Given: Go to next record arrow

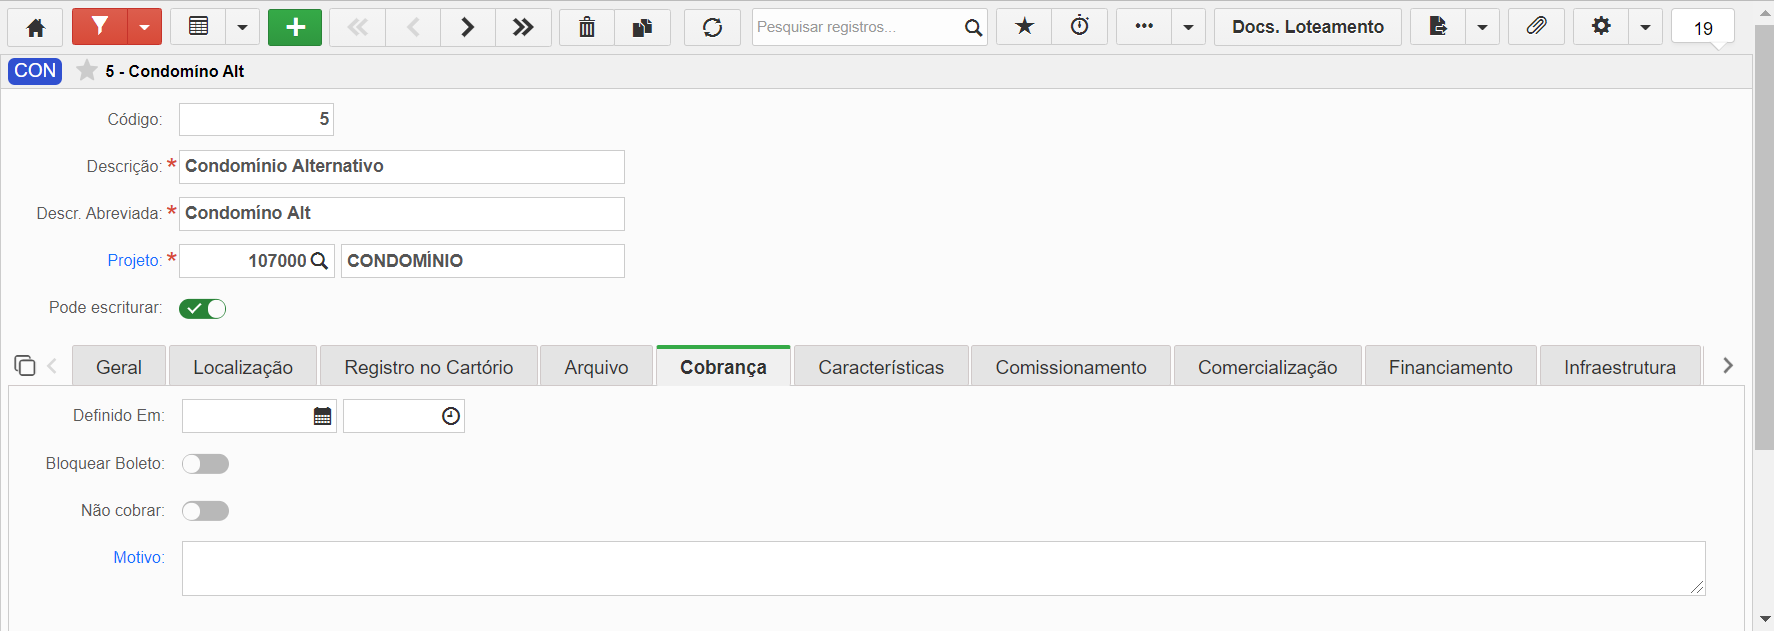Looking at the screenshot, I should tap(467, 27).
